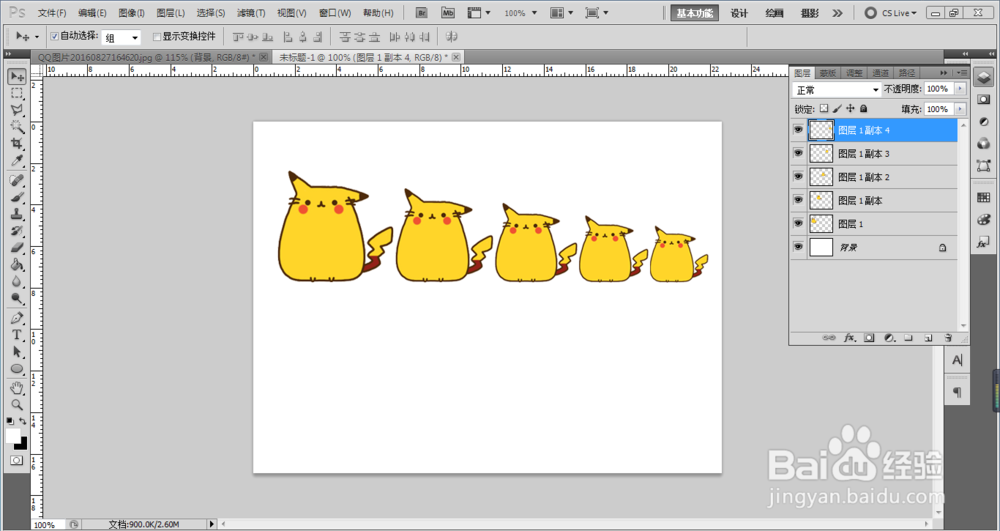
Task: Add a layer style with fx icon
Action: pyautogui.click(x=849, y=338)
